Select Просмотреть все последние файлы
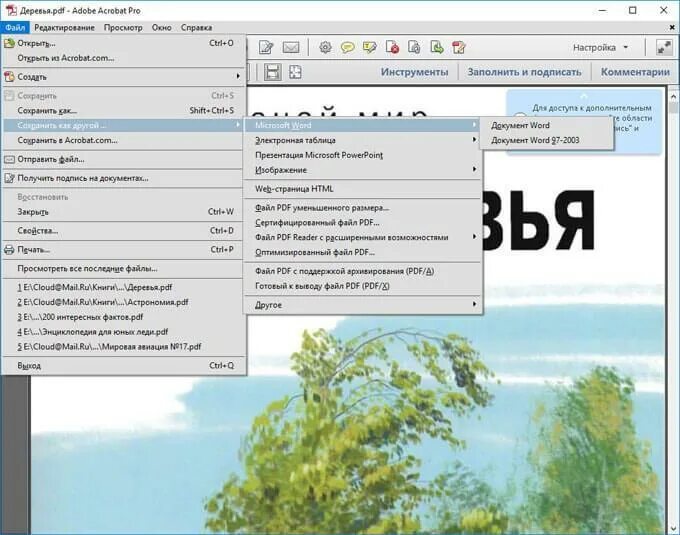The width and height of the screenshot is (680, 535). pos(124,268)
